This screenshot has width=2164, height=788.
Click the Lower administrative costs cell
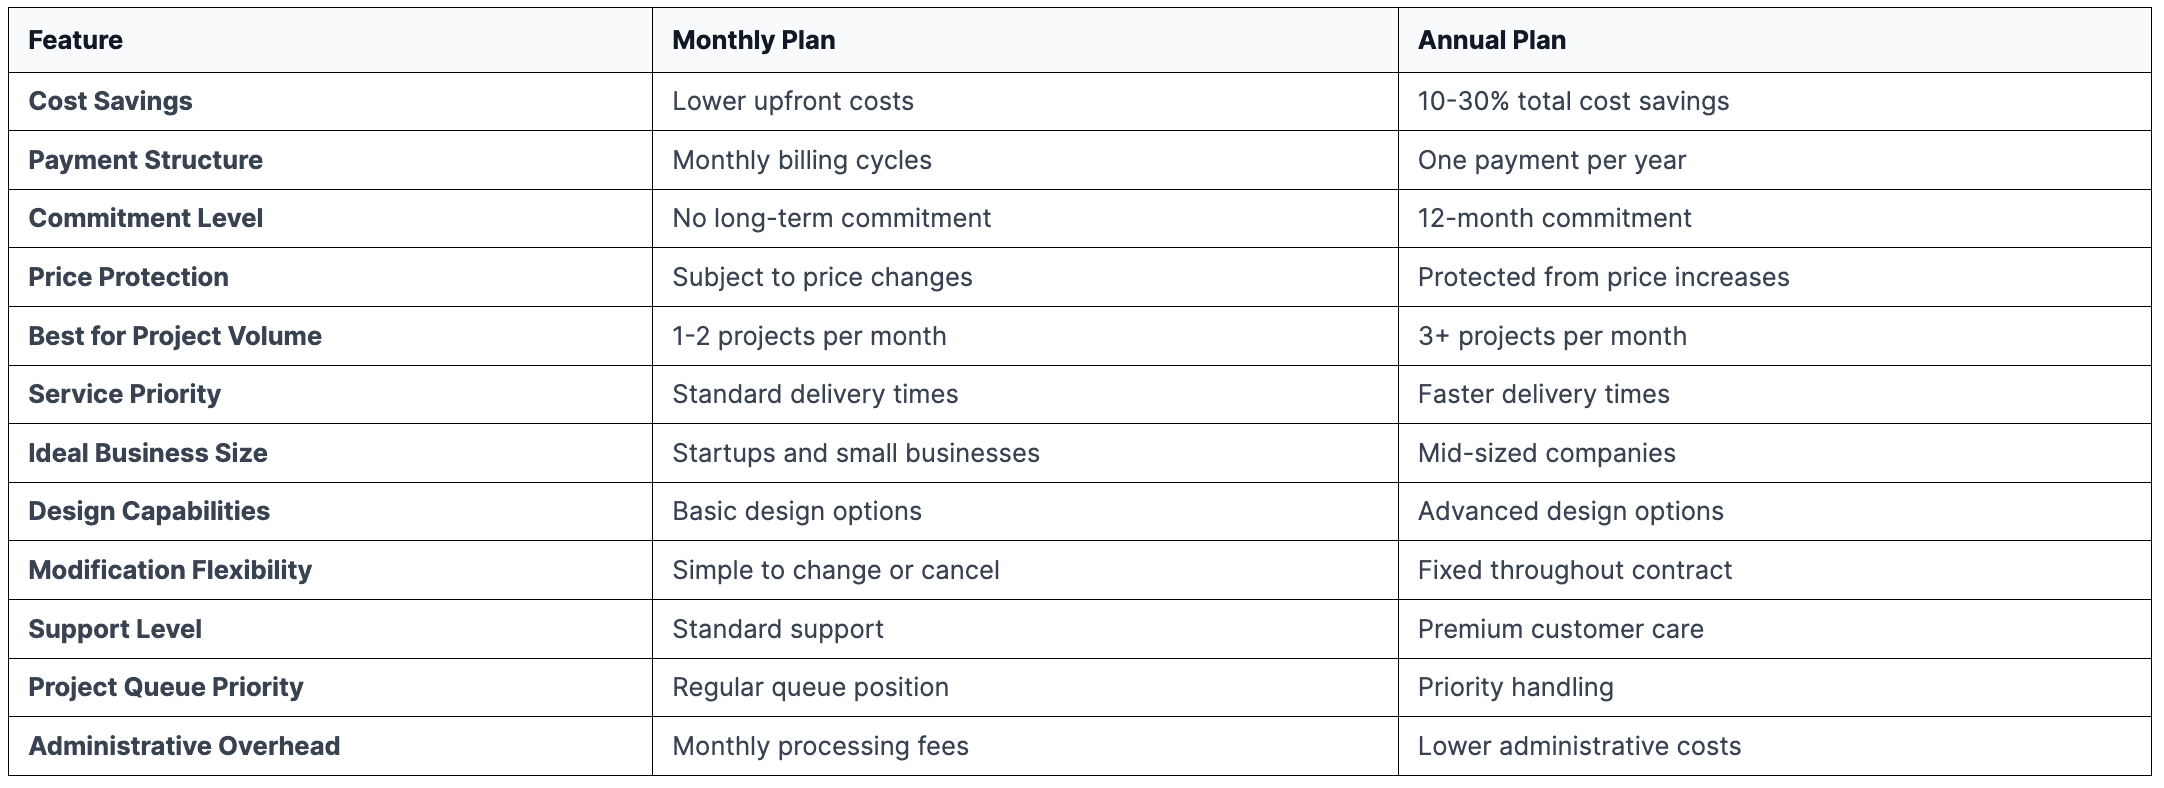point(1579,746)
